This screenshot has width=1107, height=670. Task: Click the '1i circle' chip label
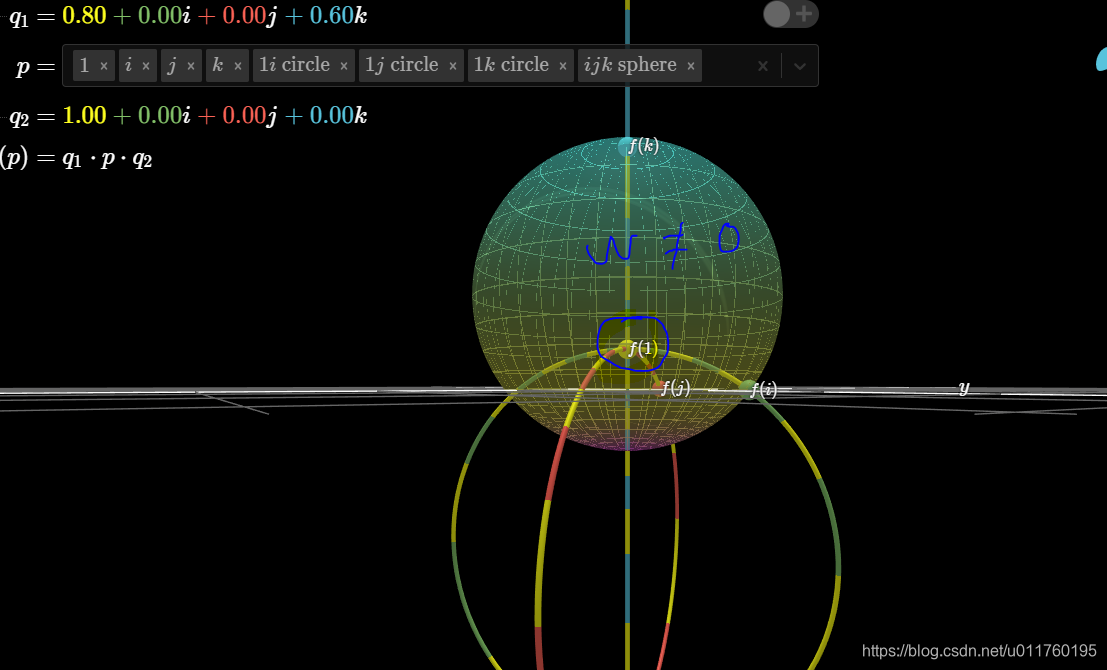(294, 65)
